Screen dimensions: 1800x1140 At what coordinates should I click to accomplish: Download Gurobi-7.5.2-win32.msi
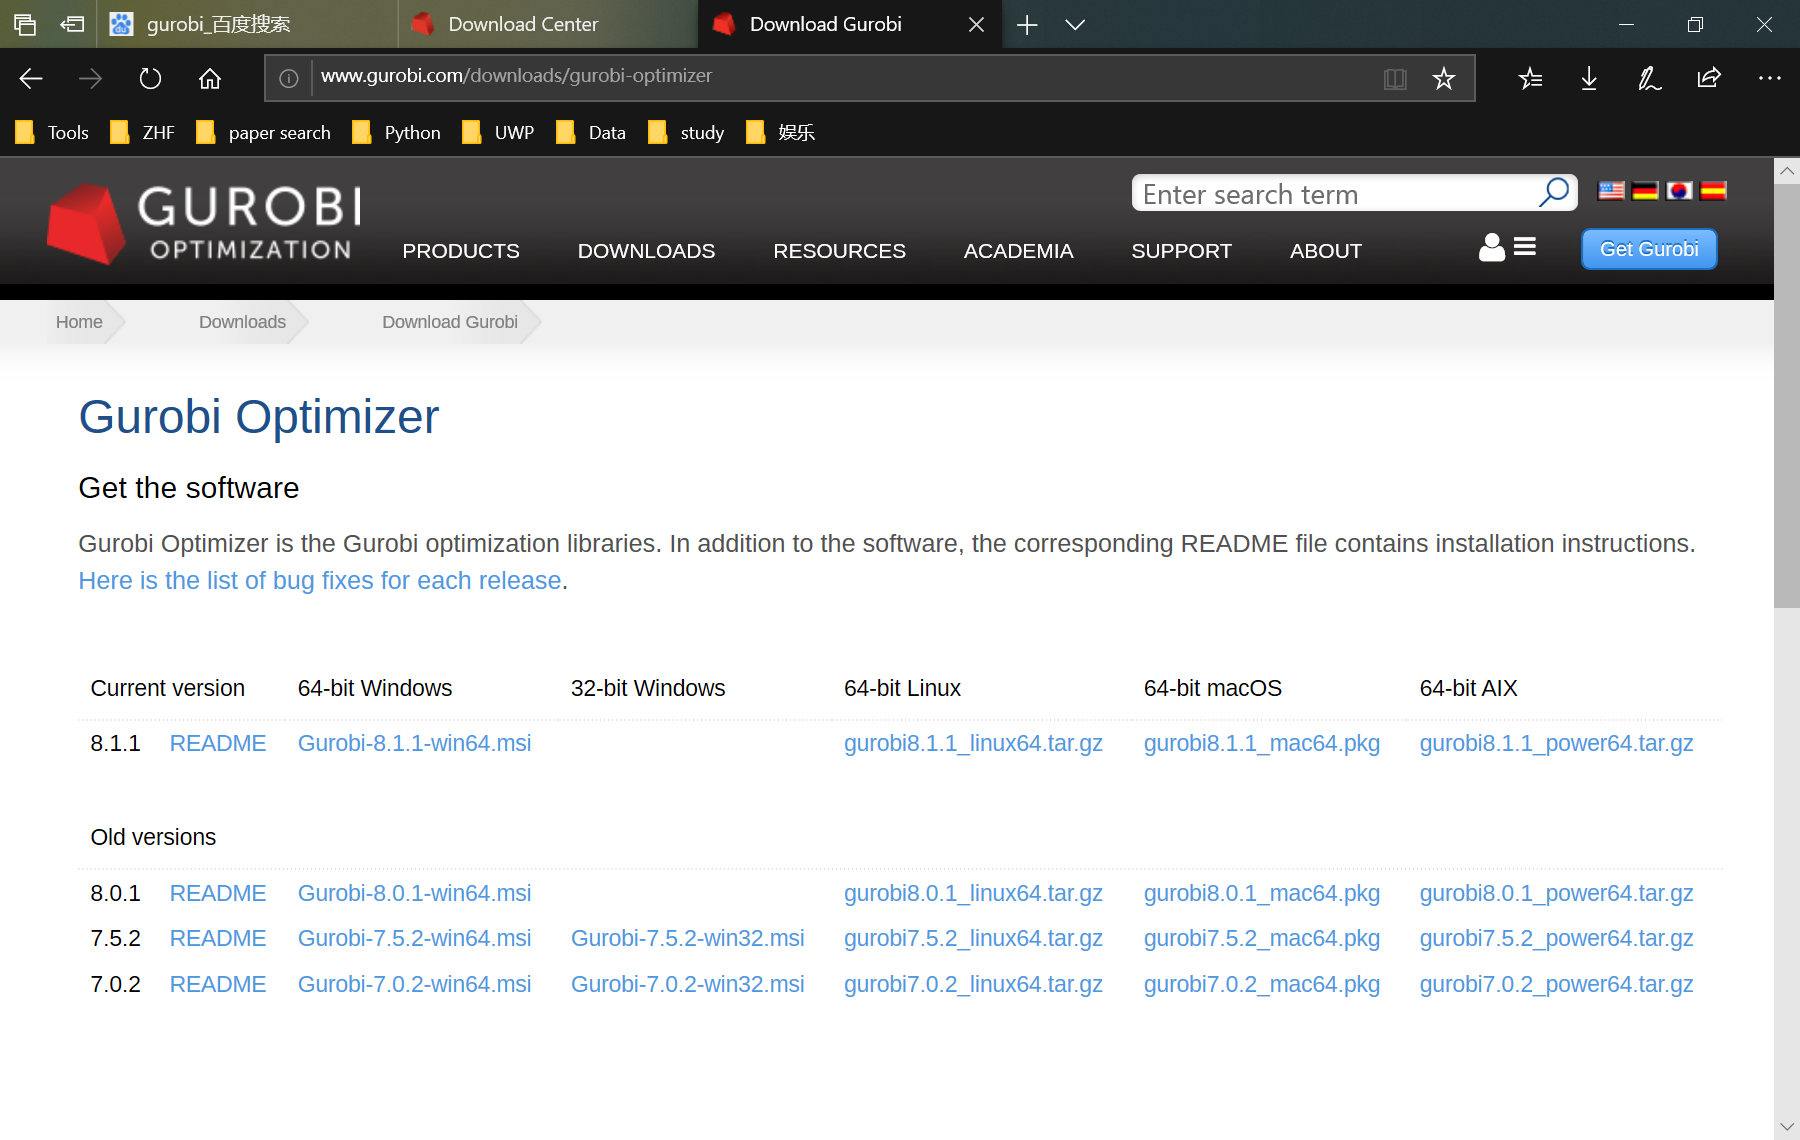687,939
